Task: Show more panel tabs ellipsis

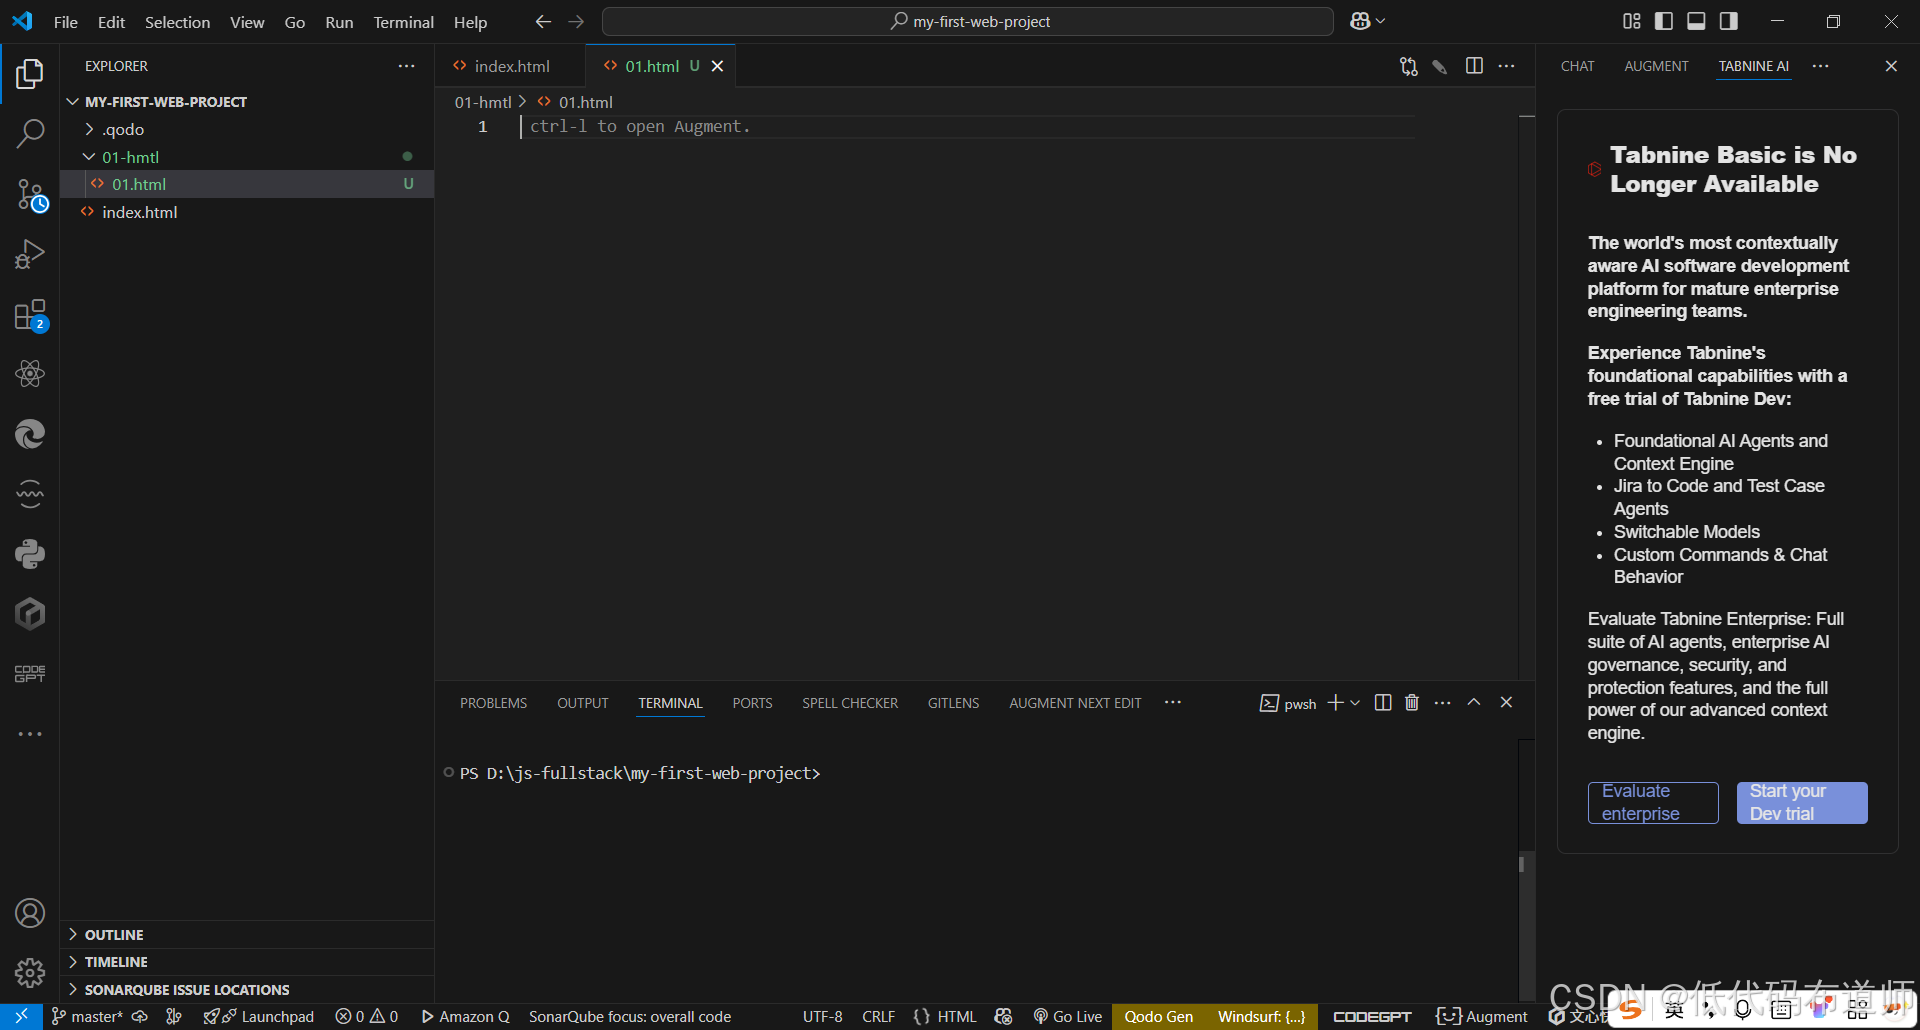Action: coord(1173,703)
